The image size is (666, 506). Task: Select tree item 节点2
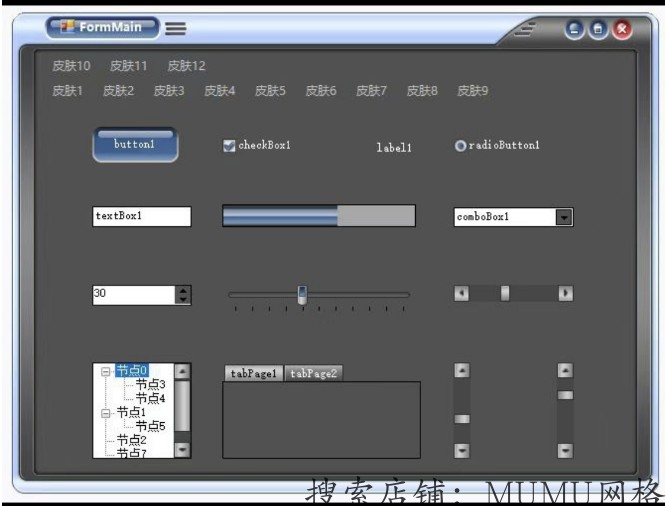tap(132, 440)
